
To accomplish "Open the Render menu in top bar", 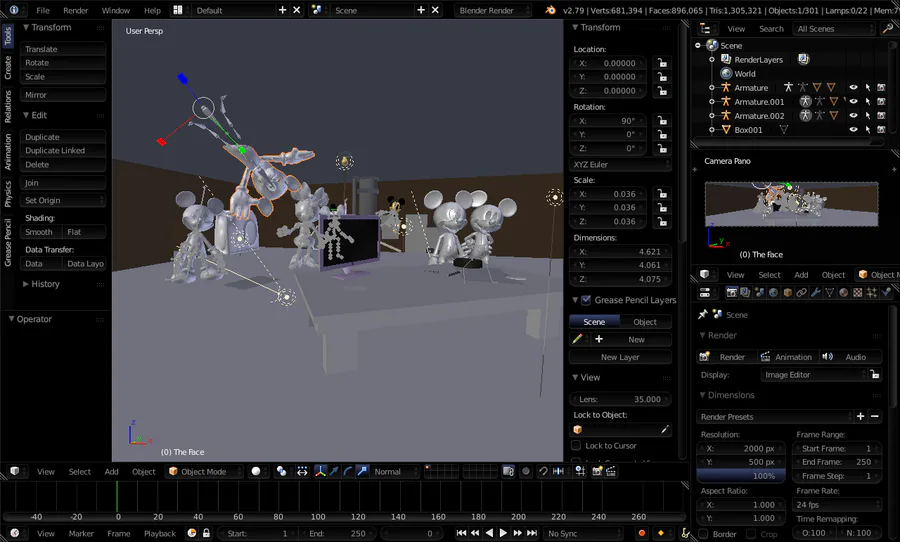I will pyautogui.click(x=75, y=10).
